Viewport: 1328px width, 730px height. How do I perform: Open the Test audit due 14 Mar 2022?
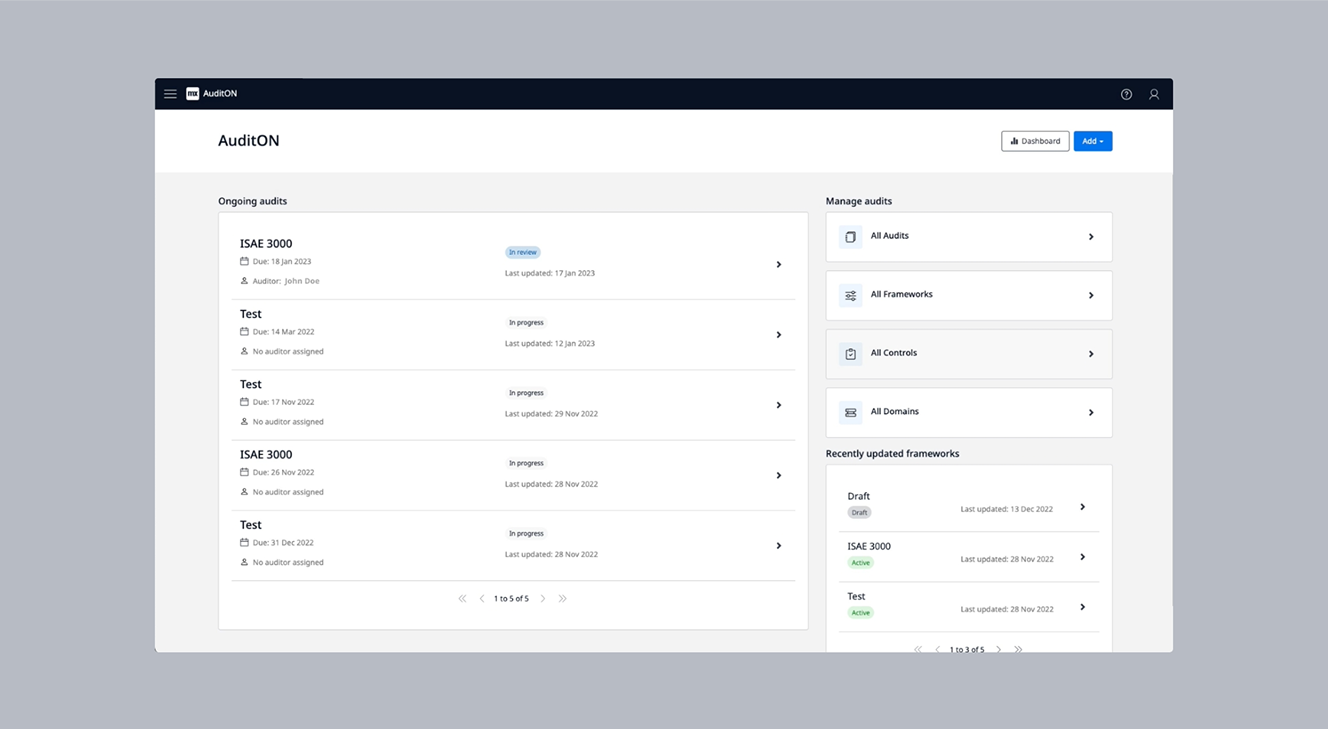coord(778,335)
